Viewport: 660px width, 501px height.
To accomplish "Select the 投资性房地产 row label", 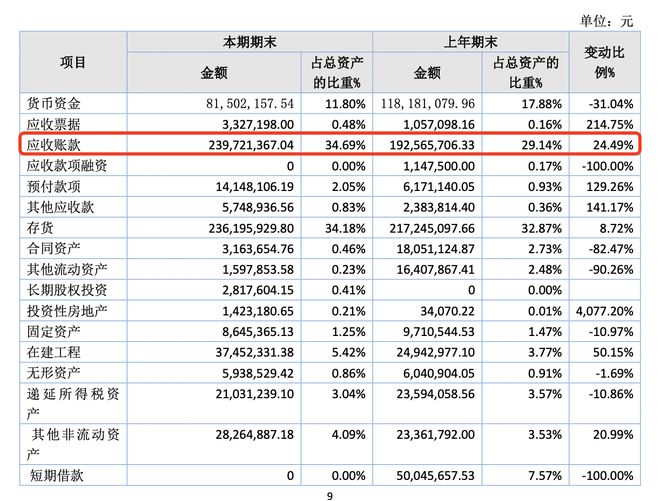I will [x=67, y=311].
